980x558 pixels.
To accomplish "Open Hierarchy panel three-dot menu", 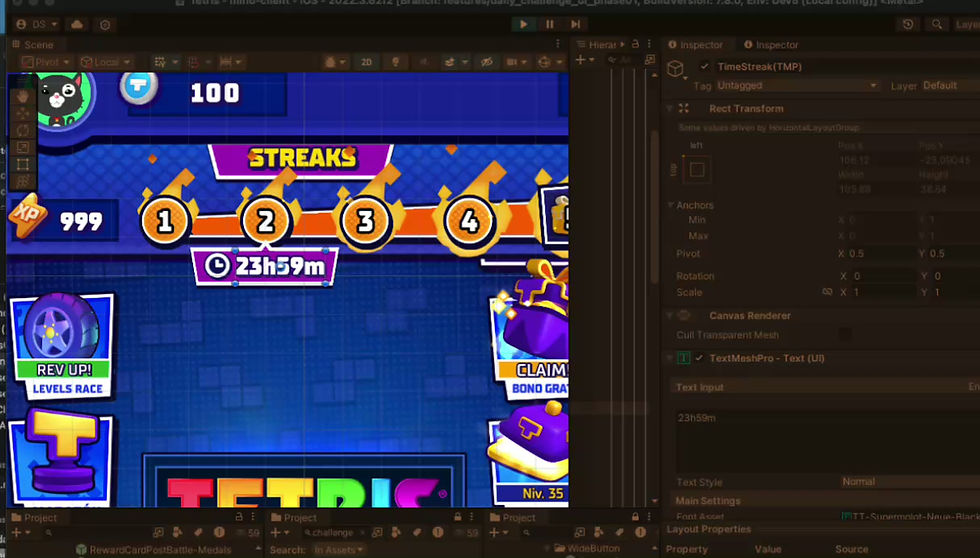I will click(649, 44).
